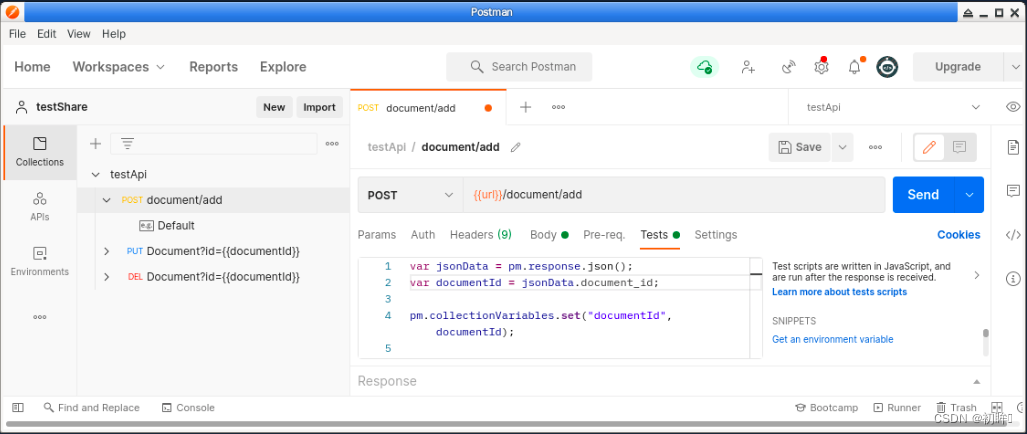Open the Upgrade dropdown arrow
1027x434 pixels.
1015,67
